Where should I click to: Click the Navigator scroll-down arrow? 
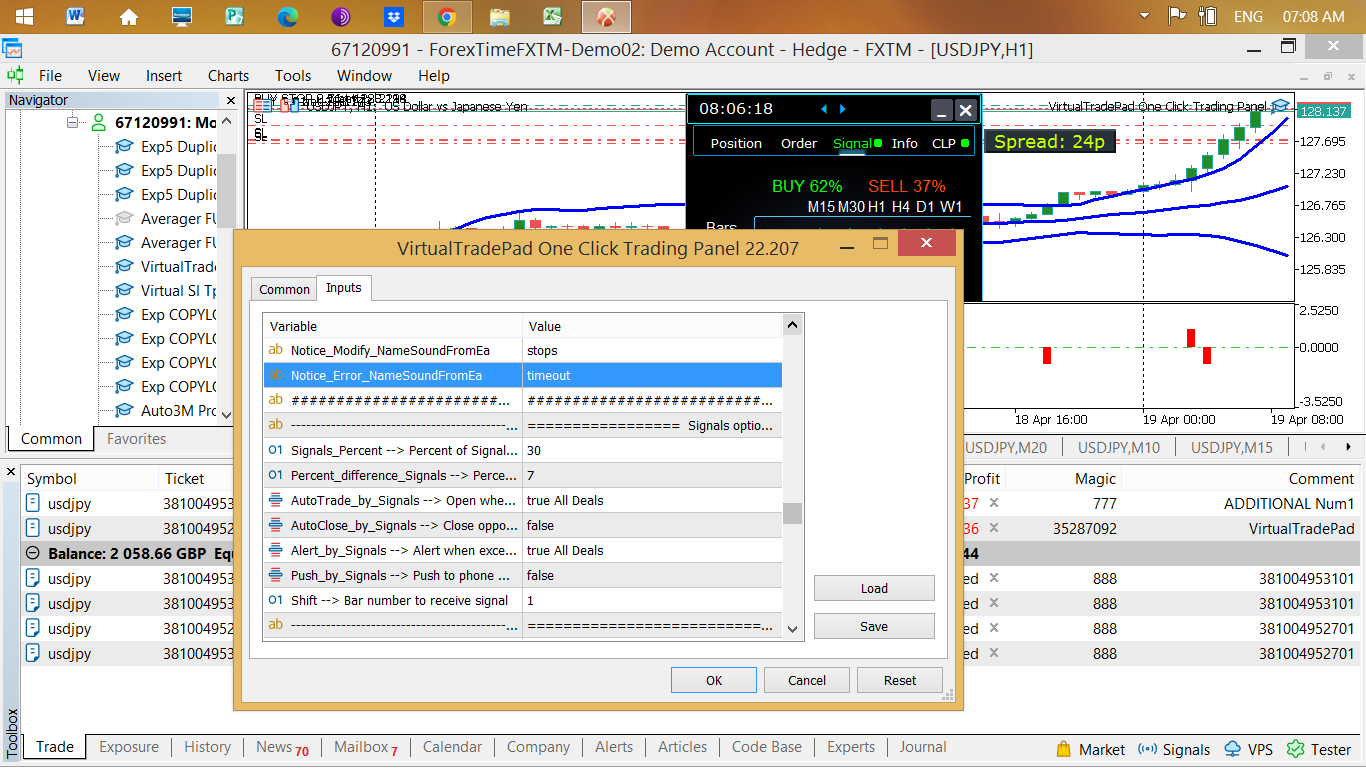[226, 415]
